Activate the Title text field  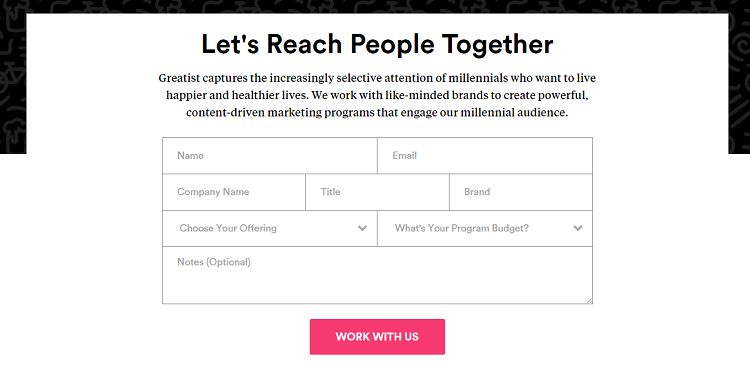[x=377, y=192]
